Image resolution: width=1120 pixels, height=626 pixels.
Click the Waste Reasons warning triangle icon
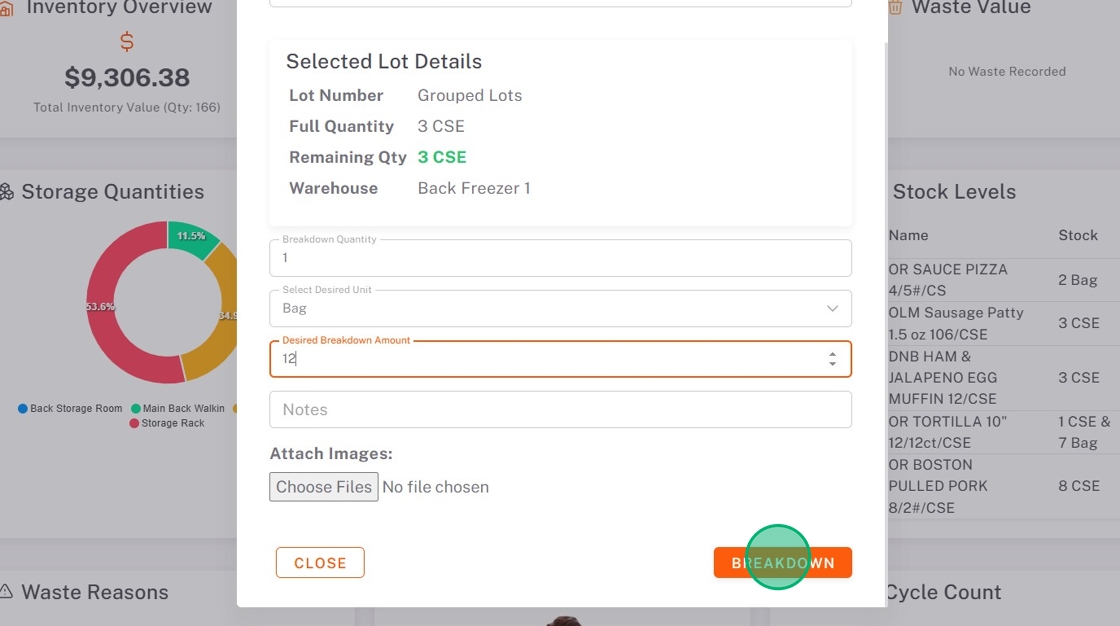click(x=6, y=592)
